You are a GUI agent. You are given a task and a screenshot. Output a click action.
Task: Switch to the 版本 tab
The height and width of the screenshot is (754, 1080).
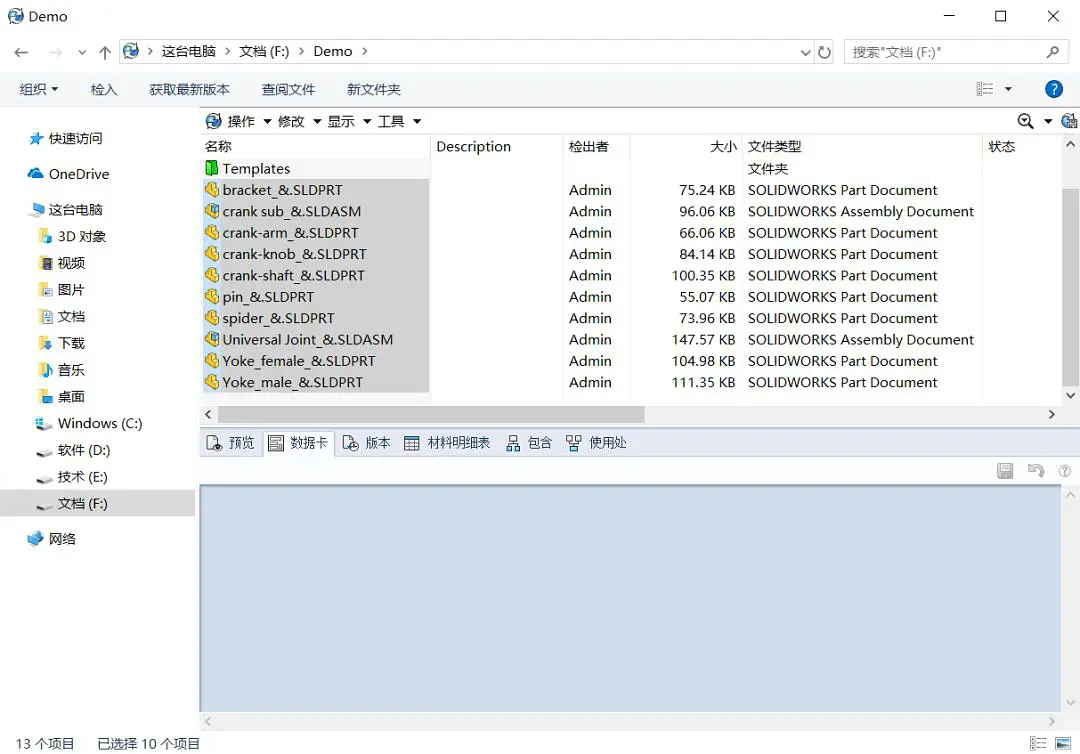coord(366,443)
